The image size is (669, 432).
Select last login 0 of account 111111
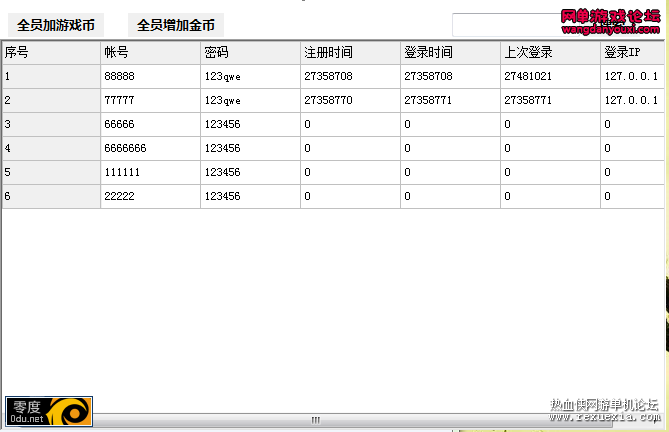pos(550,172)
